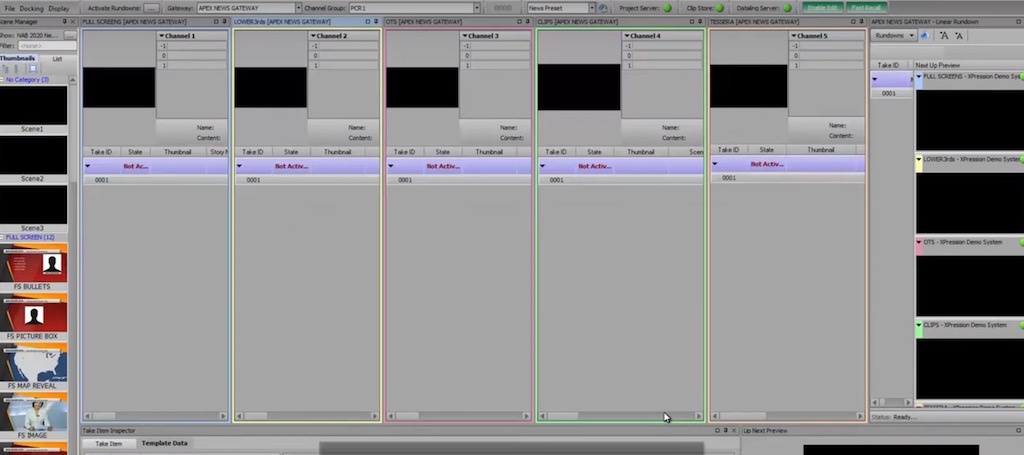Collapse the No Category group
1024x455 pixels.
pyautogui.click(x=3, y=79)
